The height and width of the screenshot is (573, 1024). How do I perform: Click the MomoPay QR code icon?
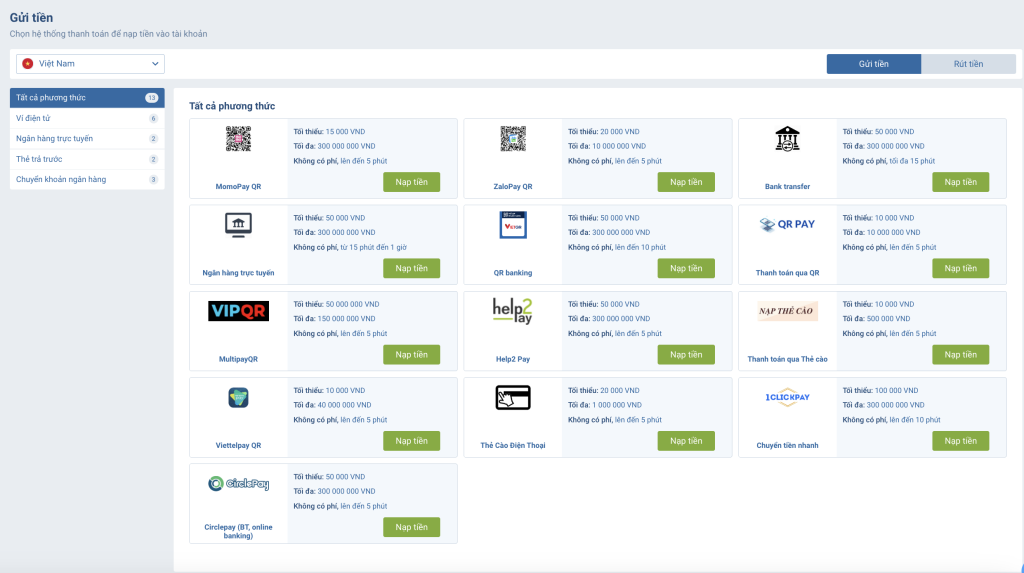238,139
